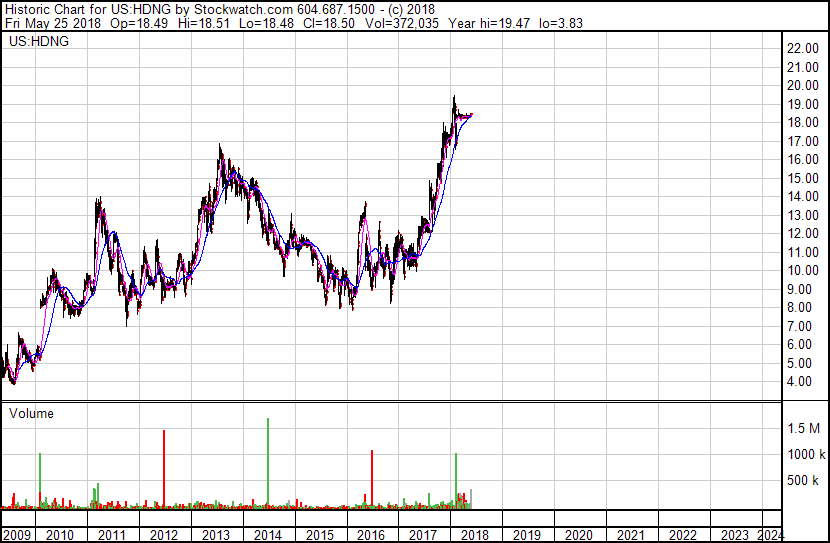This screenshot has width=830, height=543.
Task: Select the 2009 year label on axis
Action: tap(16, 535)
